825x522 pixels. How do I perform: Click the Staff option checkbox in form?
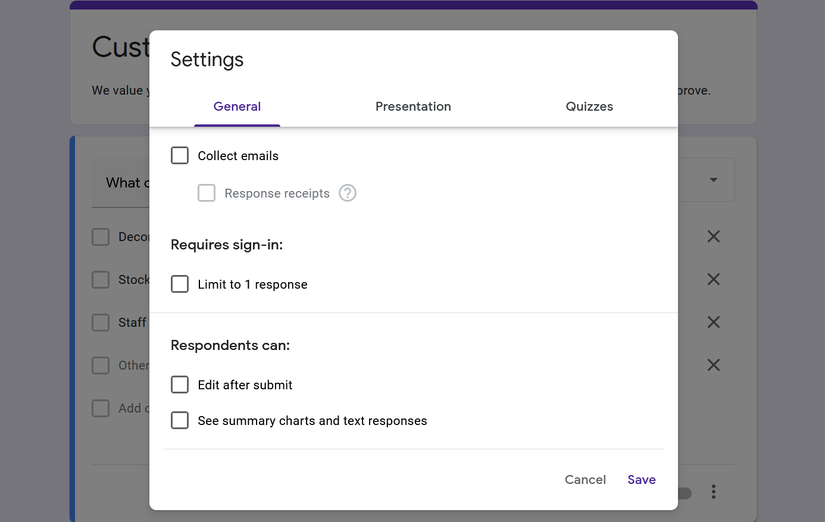coord(101,322)
